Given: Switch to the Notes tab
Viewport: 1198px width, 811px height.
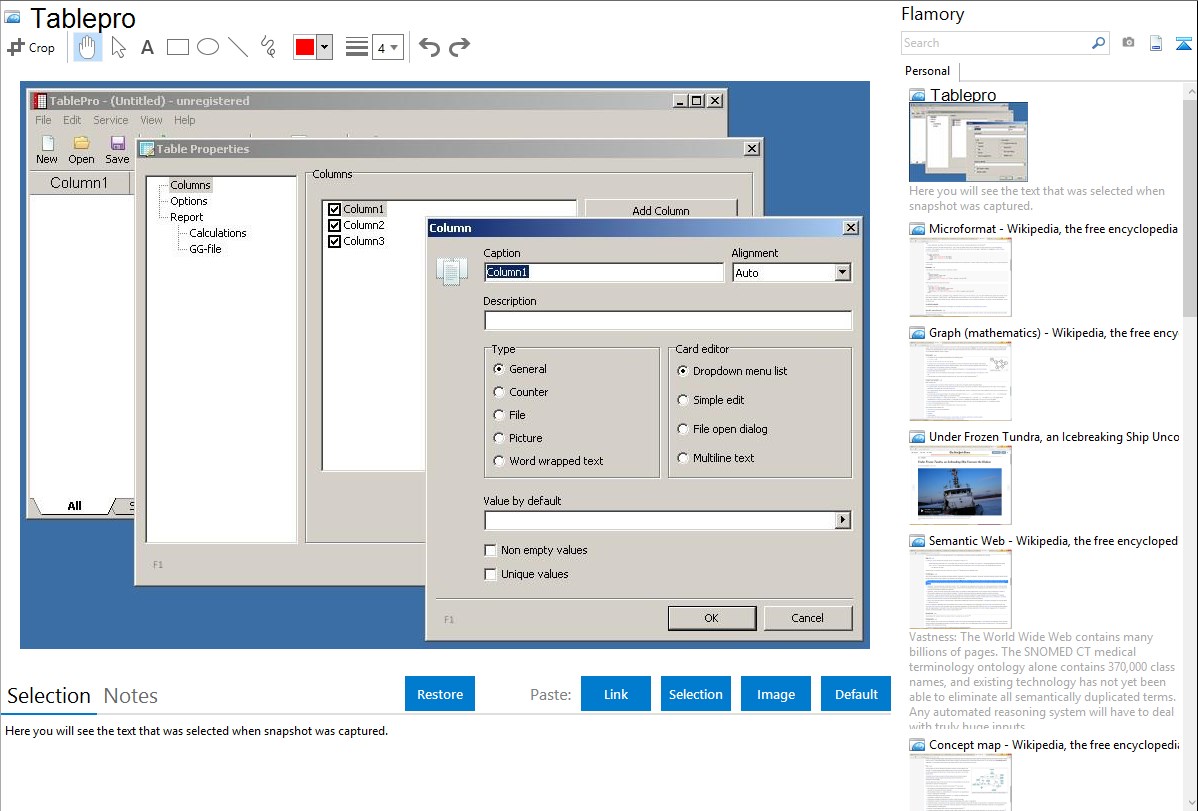Looking at the screenshot, I should pos(131,696).
